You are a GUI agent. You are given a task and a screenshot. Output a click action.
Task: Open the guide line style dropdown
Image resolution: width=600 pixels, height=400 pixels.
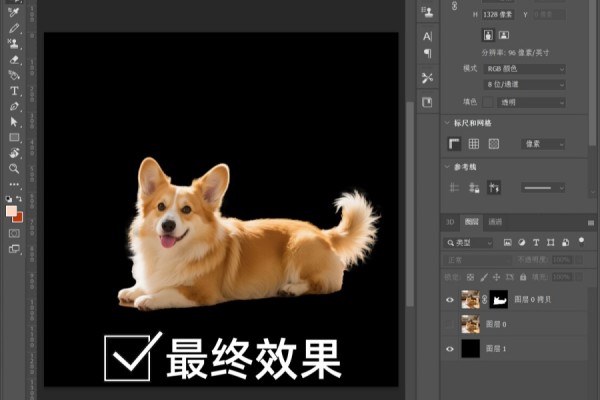click(x=543, y=188)
